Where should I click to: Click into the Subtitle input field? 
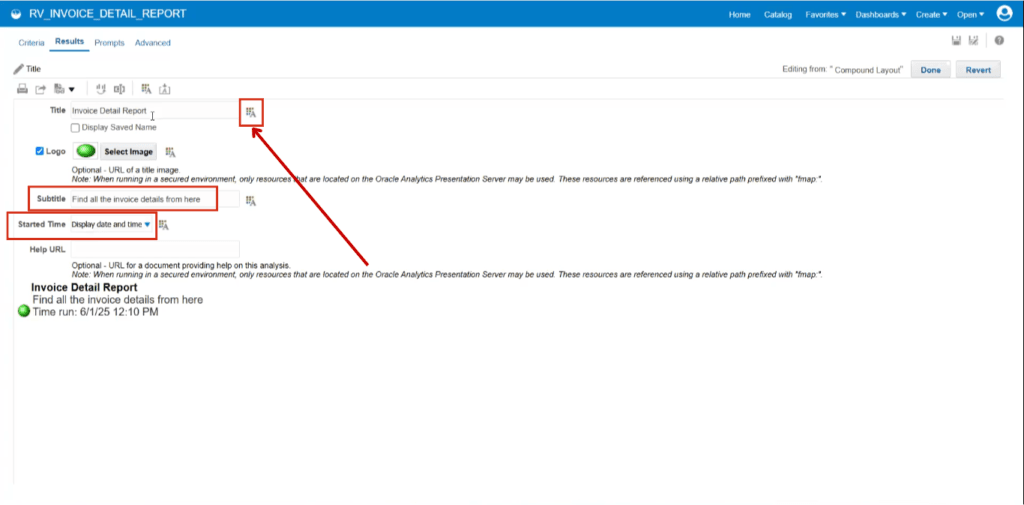coord(155,199)
